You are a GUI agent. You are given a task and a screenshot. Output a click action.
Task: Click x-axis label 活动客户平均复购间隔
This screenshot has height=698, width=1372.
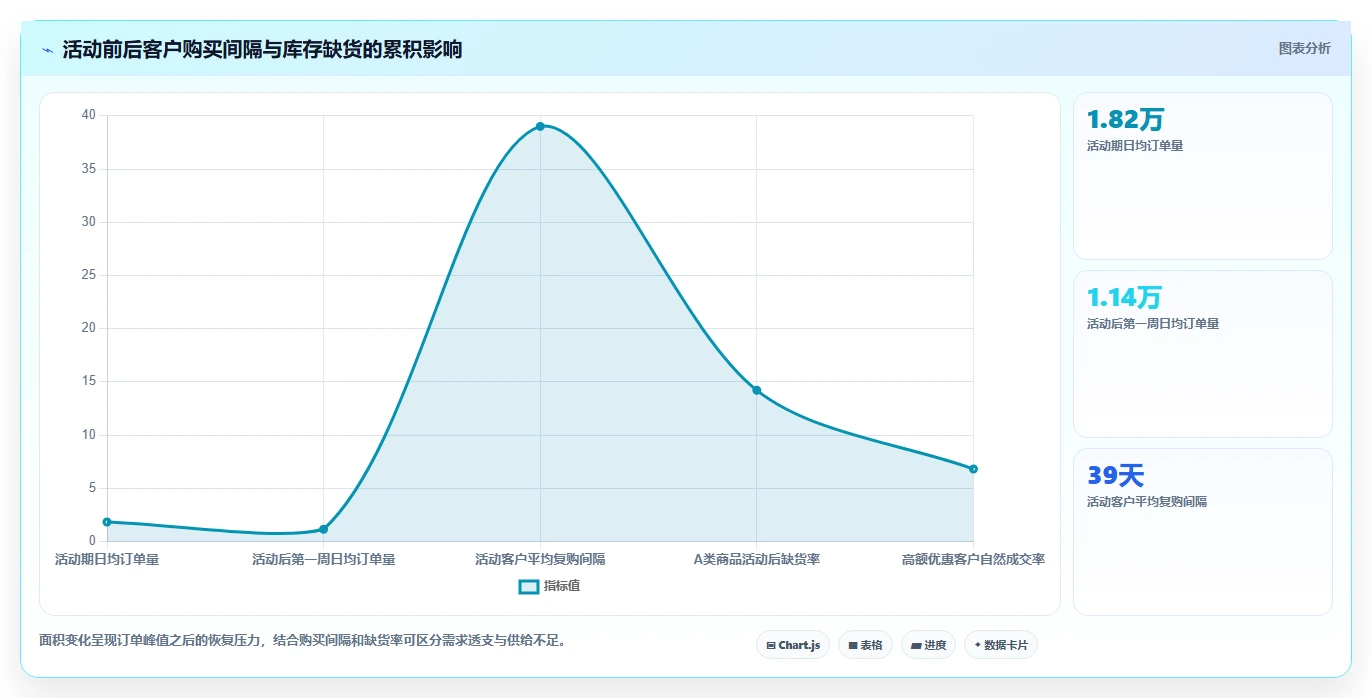click(x=540, y=559)
